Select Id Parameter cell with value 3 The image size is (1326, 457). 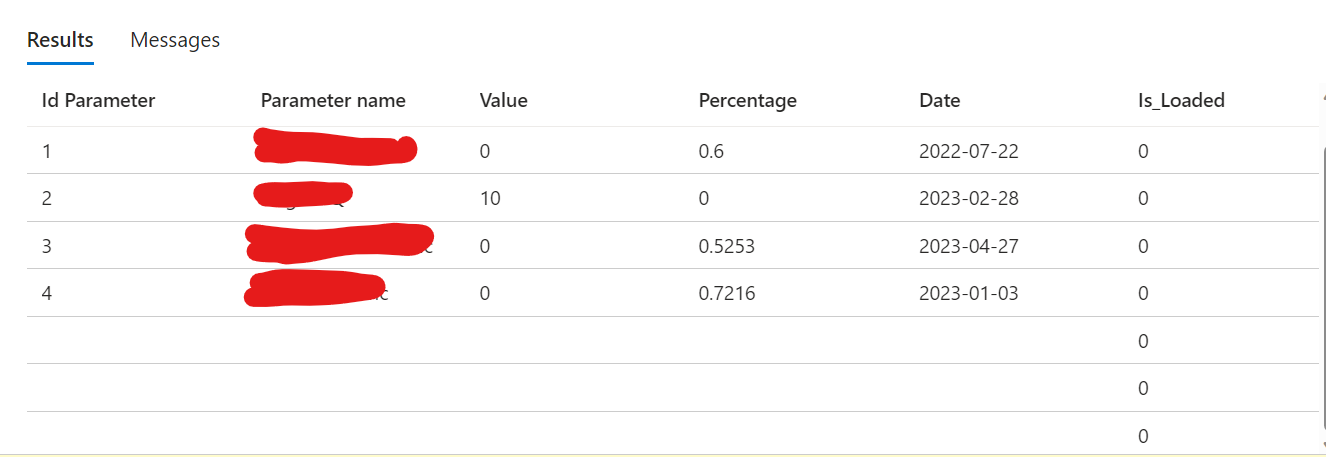click(46, 246)
